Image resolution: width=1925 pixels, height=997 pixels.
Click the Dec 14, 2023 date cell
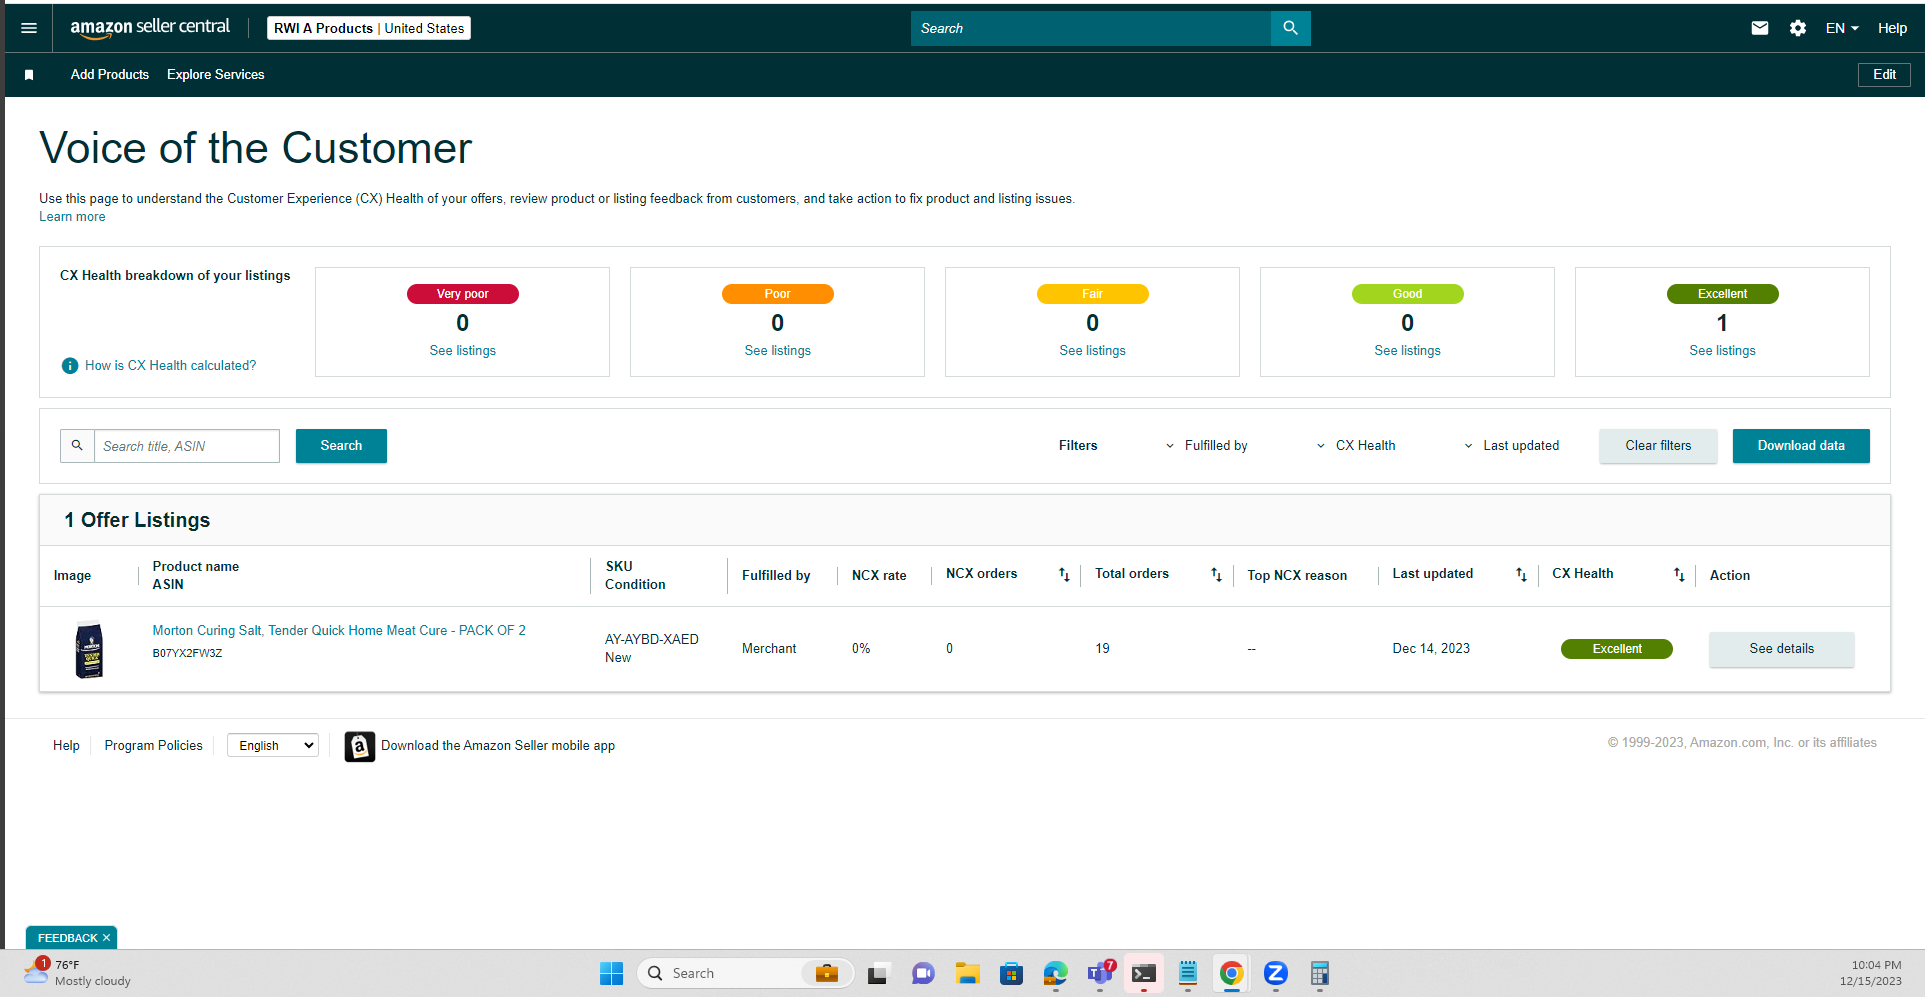tap(1431, 649)
